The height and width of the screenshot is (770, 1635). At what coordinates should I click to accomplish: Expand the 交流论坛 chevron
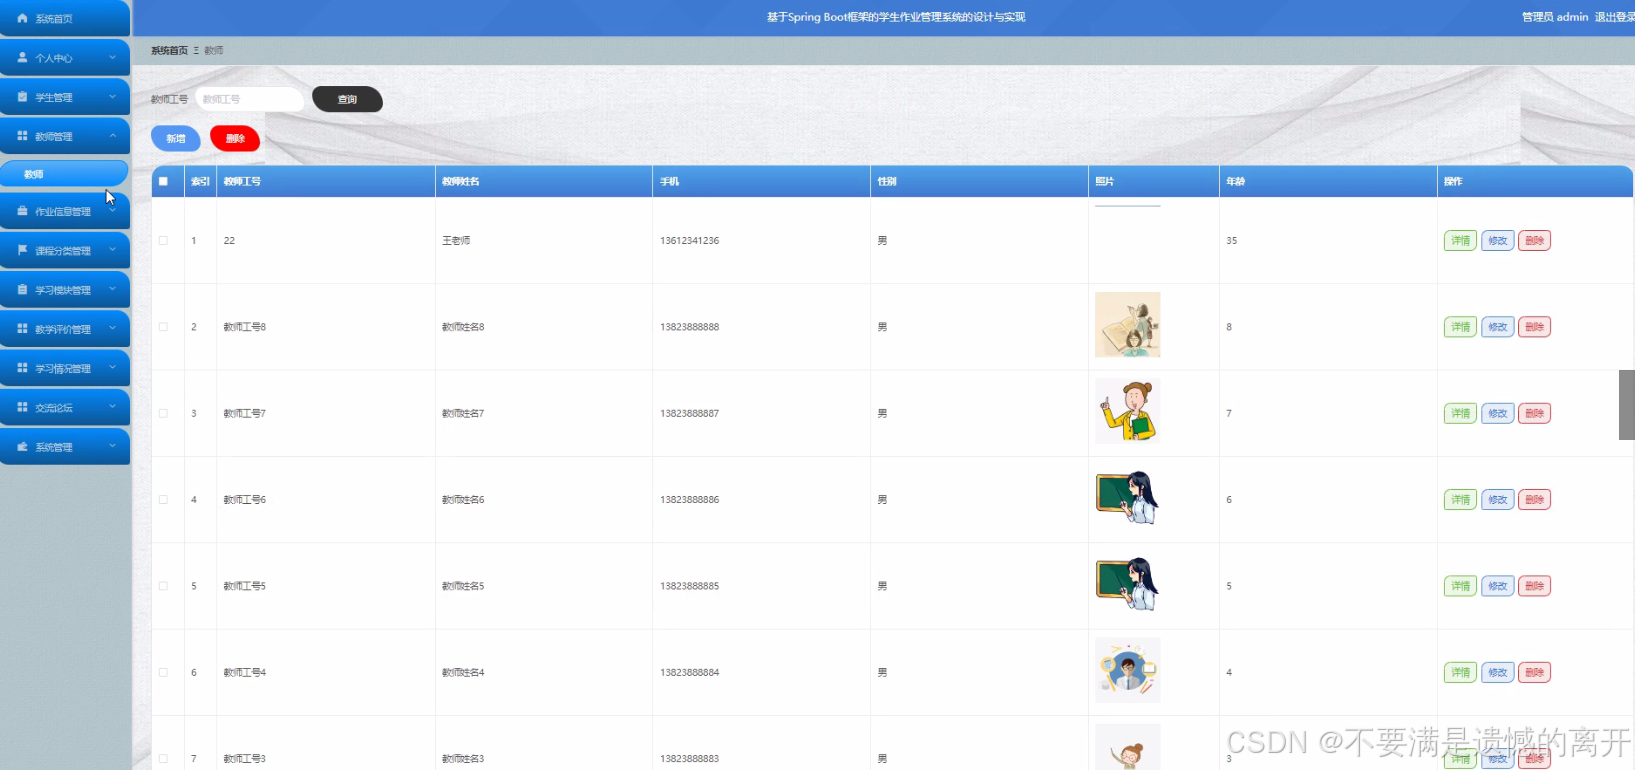pyautogui.click(x=112, y=407)
